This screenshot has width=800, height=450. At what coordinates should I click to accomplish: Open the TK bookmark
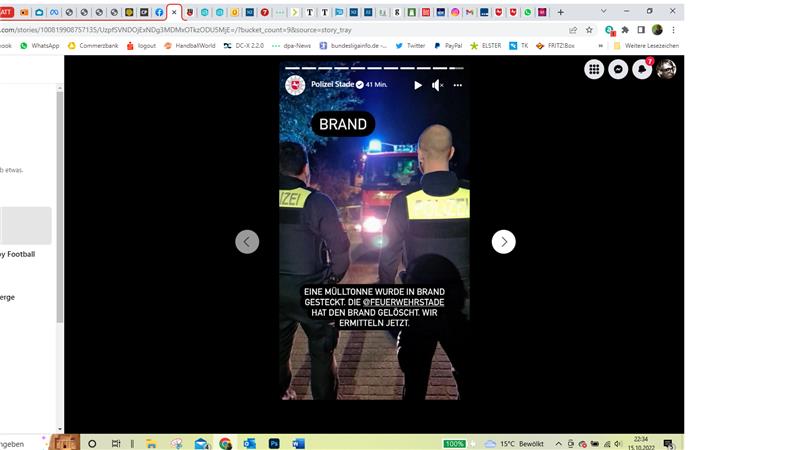[519, 46]
